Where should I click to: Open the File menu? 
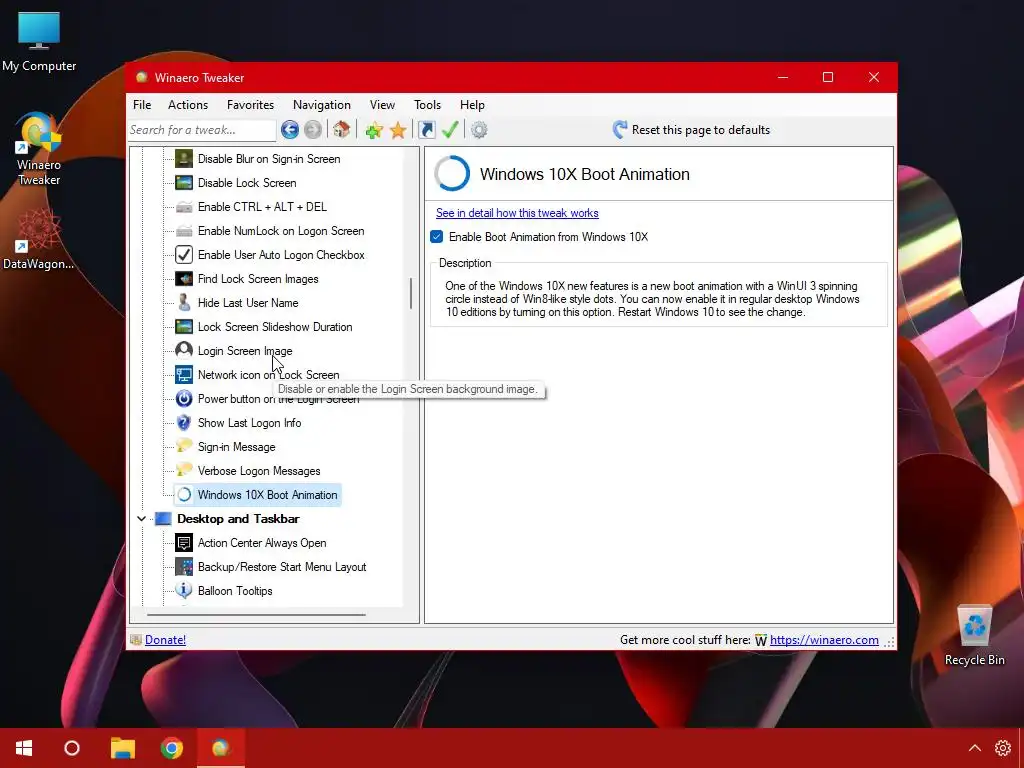point(142,104)
